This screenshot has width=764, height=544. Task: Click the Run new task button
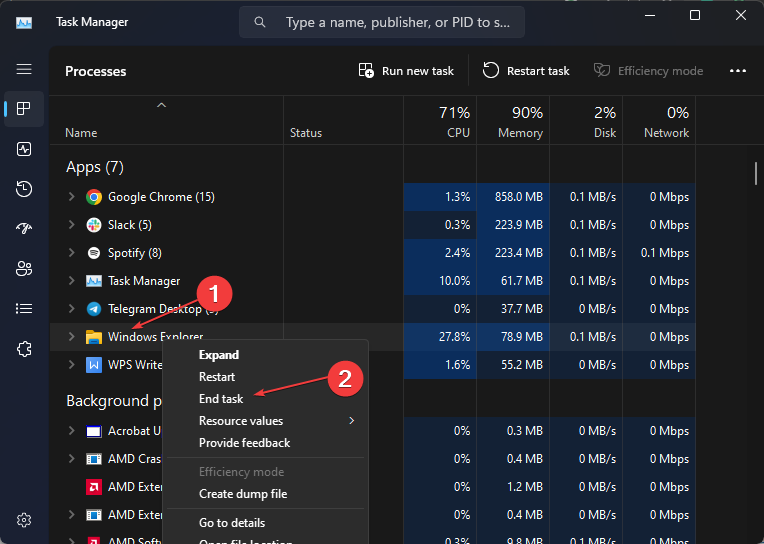point(406,71)
